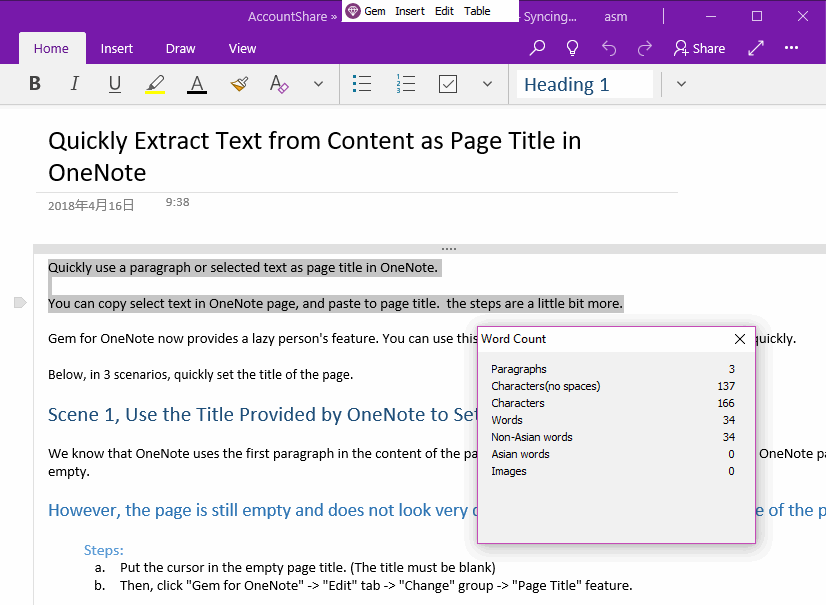Click the Word Count dialog title

pyautogui.click(x=513, y=339)
